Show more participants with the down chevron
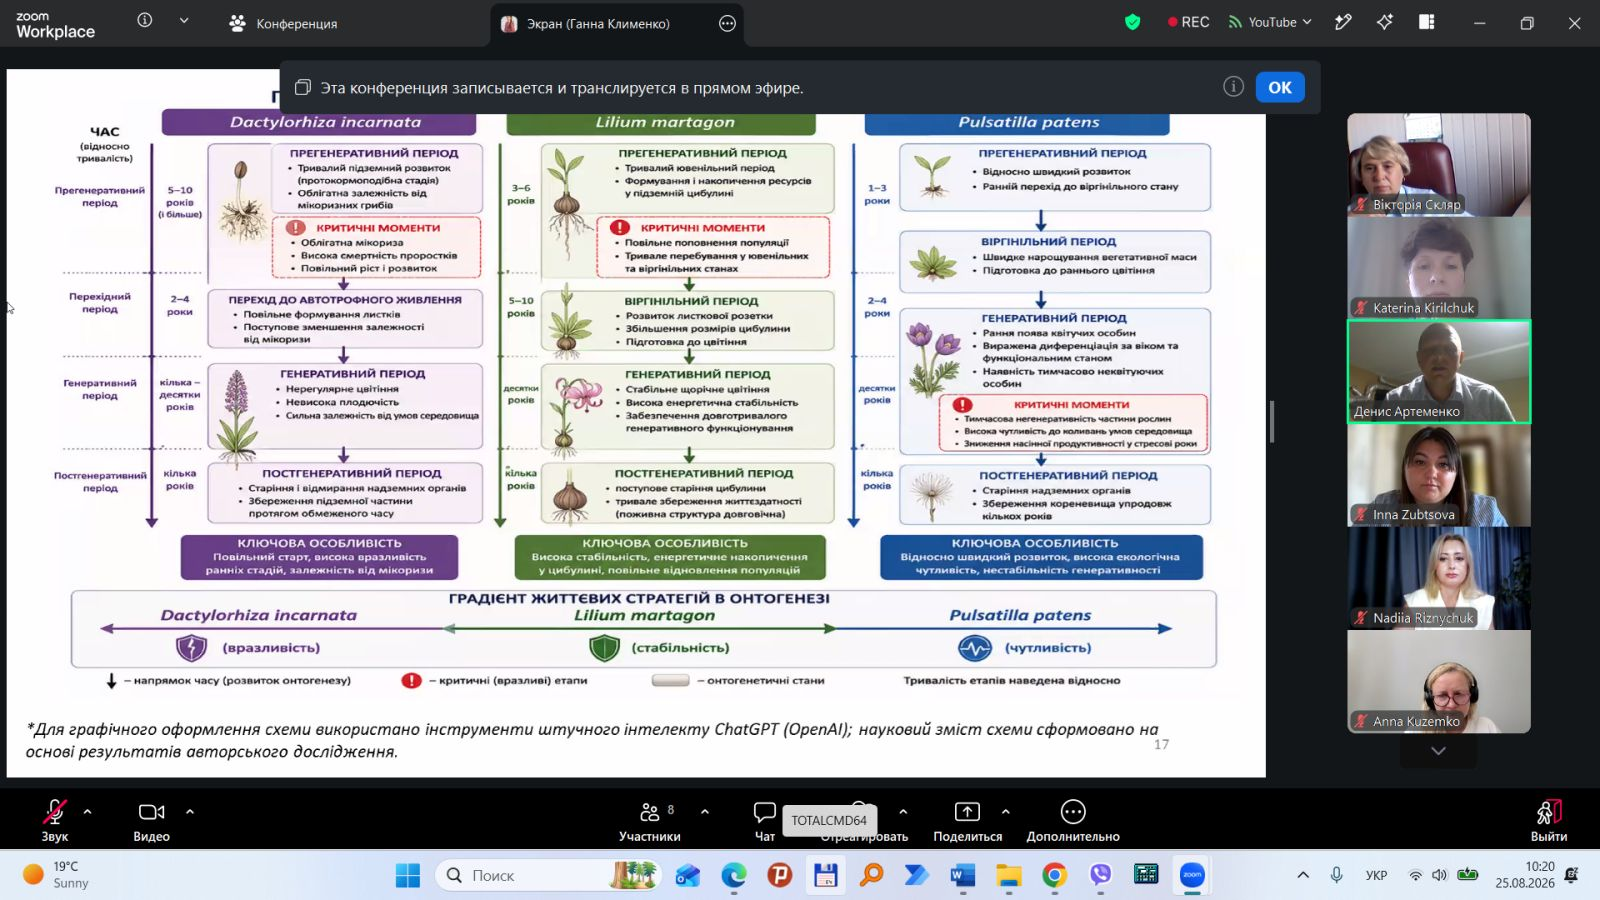Screen dimensions: 1600x900 tap(1438, 751)
